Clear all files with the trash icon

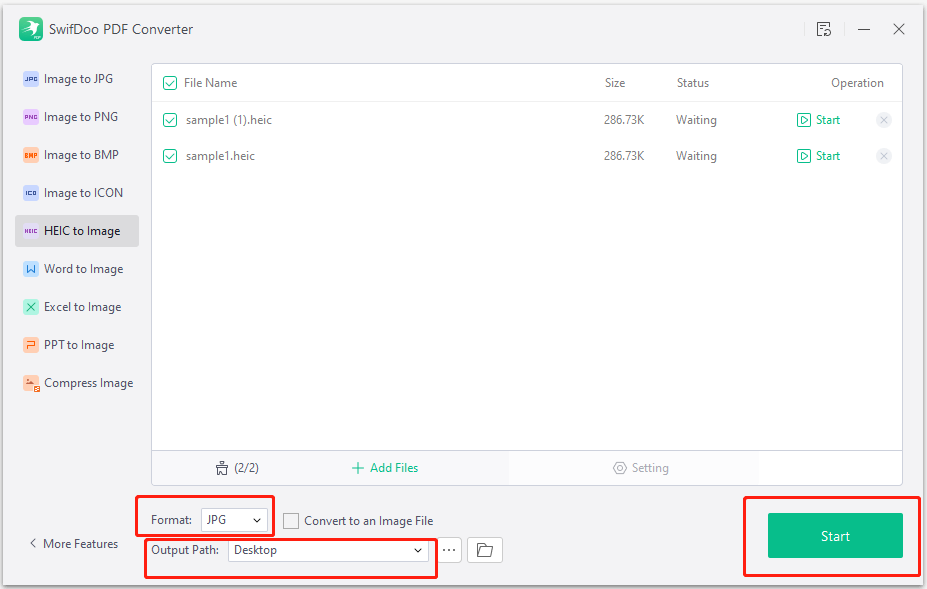coord(222,468)
